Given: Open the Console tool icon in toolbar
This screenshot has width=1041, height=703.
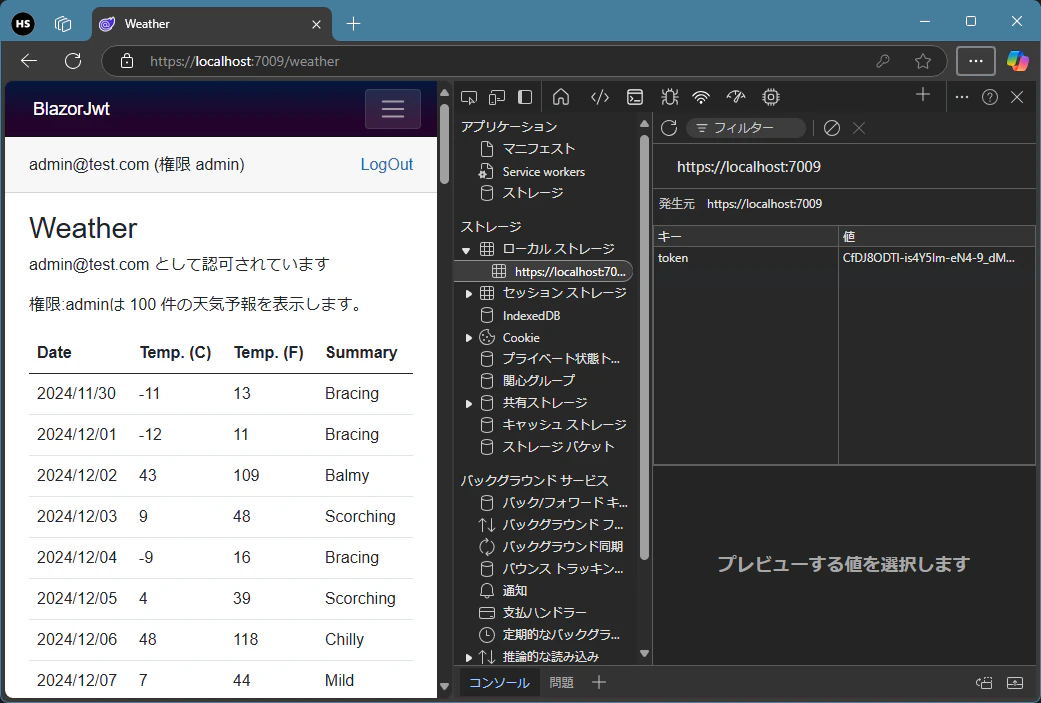Looking at the screenshot, I should pyautogui.click(x=635, y=98).
